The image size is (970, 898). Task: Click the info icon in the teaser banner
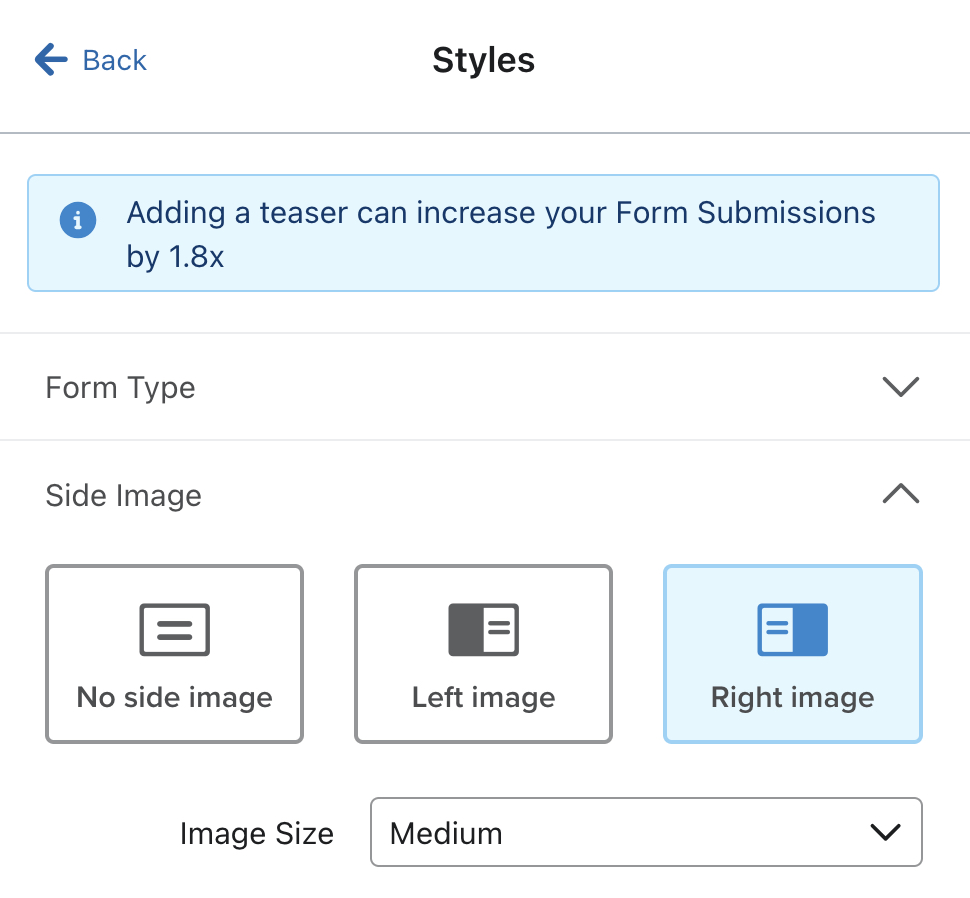tap(78, 220)
